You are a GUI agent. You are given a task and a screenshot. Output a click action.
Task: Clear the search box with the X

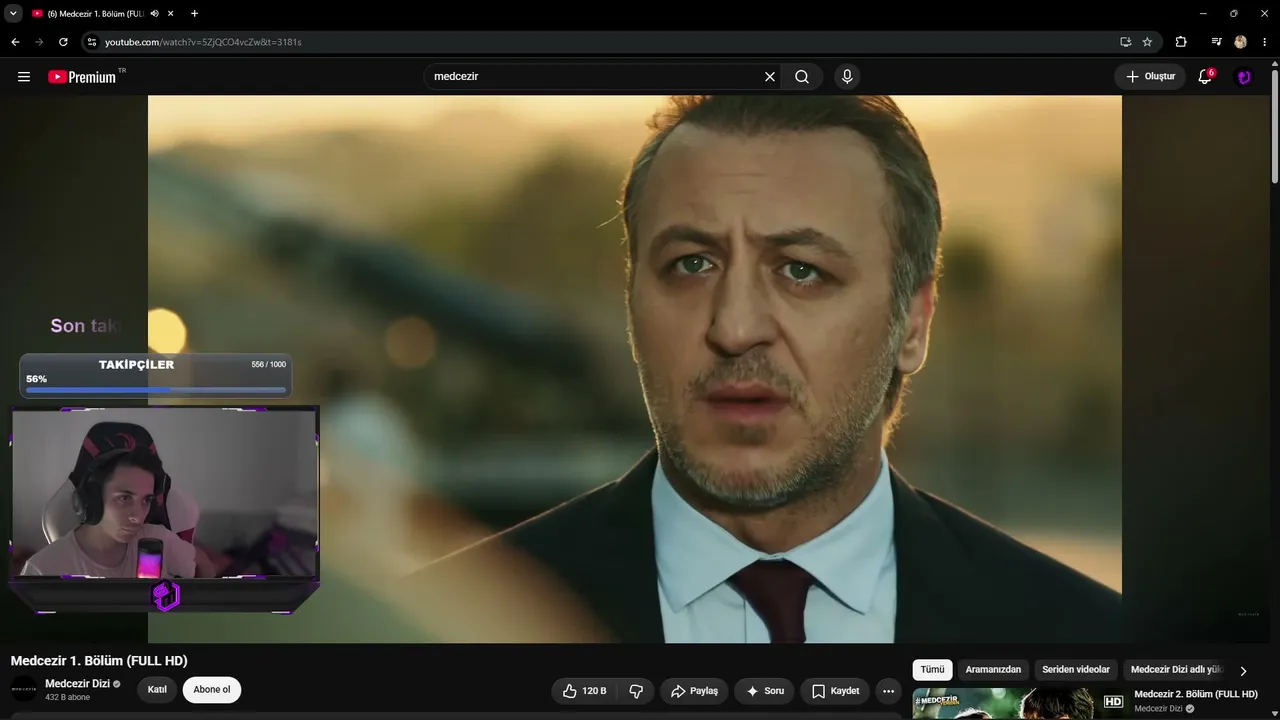coord(770,77)
